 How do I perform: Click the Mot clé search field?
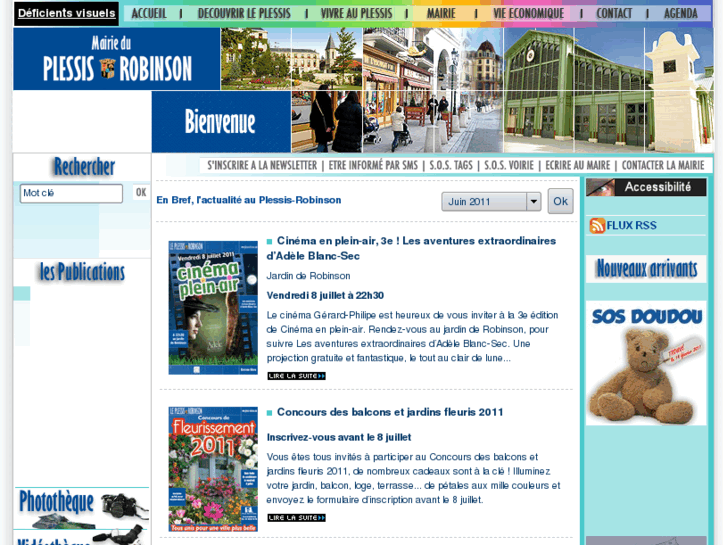pos(71,193)
